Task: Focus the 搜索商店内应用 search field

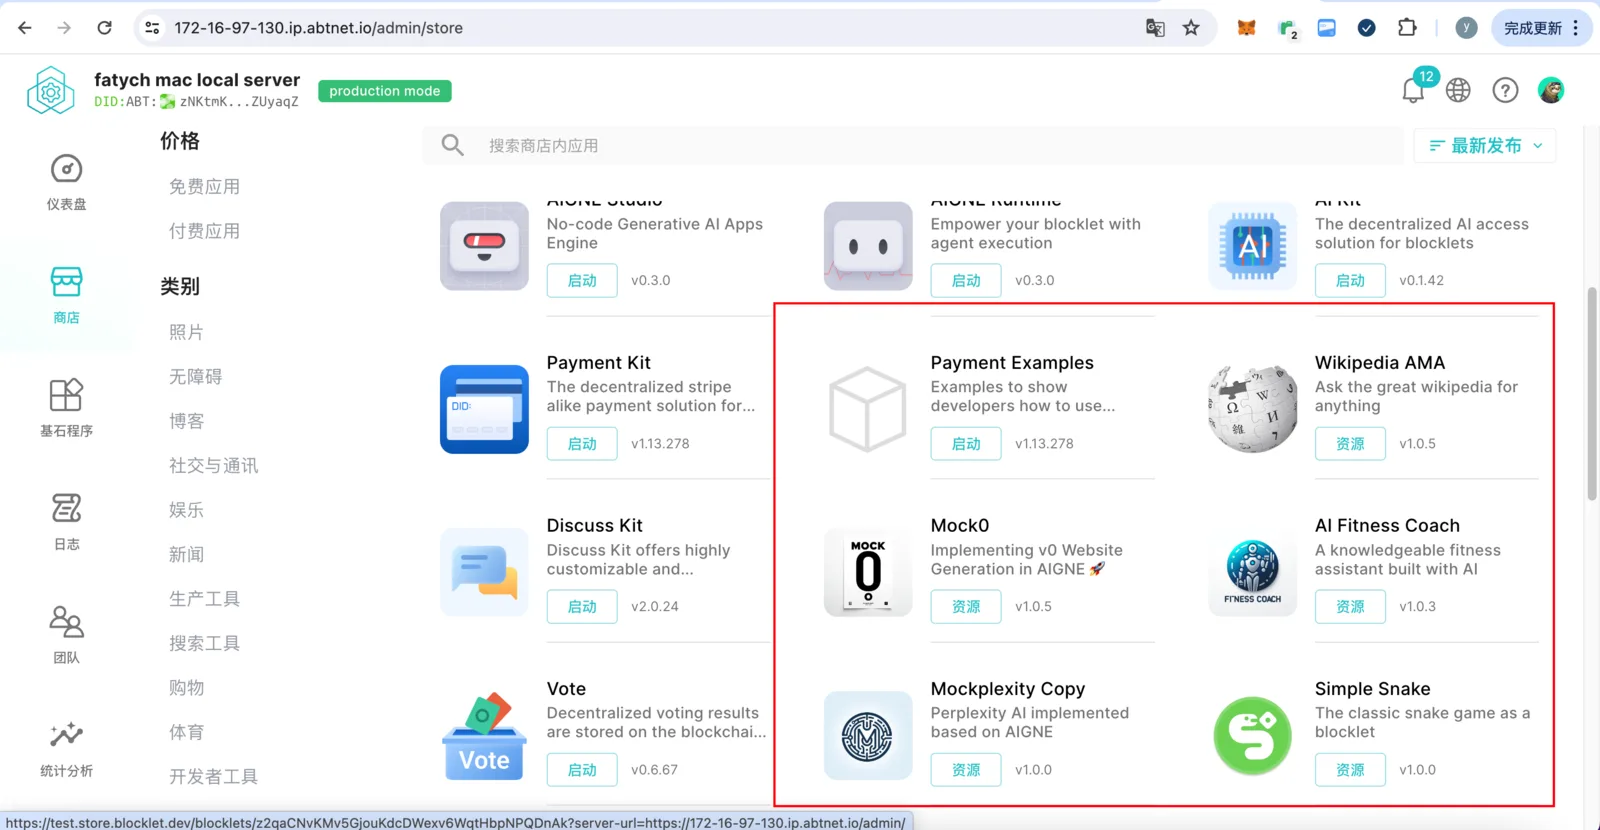Action: pos(913,146)
